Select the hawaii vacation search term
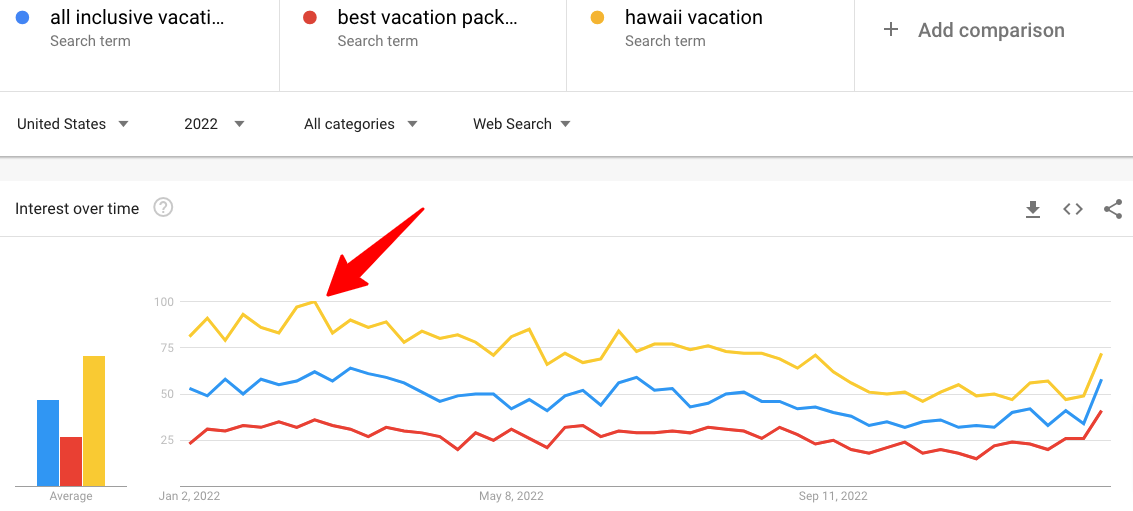The height and width of the screenshot is (511, 1133). [x=693, y=18]
